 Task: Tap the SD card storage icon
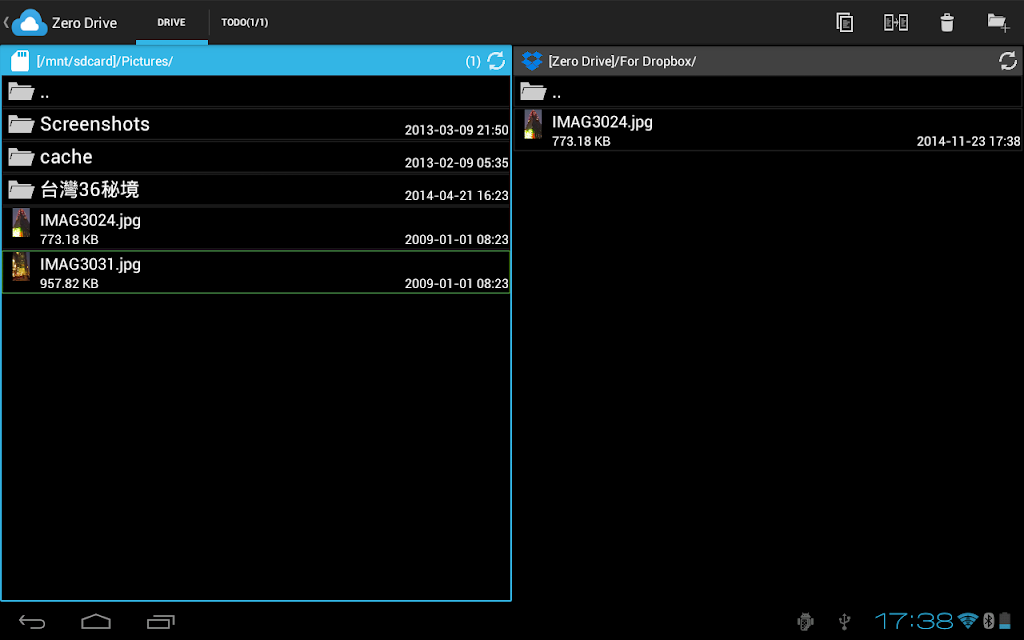tap(20, 61)
